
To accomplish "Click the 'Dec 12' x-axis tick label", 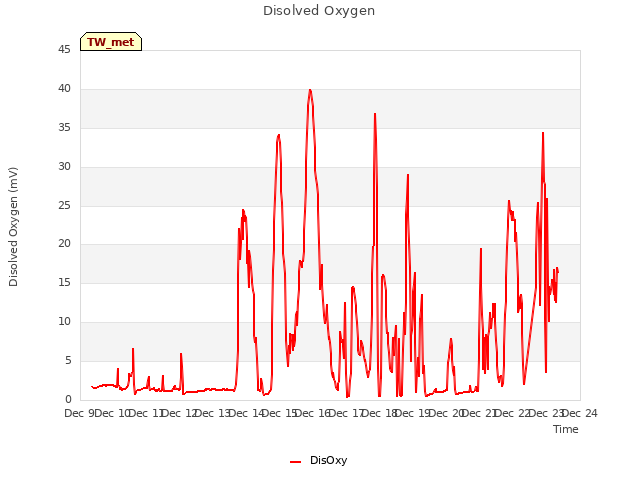I will click(180, 413).
